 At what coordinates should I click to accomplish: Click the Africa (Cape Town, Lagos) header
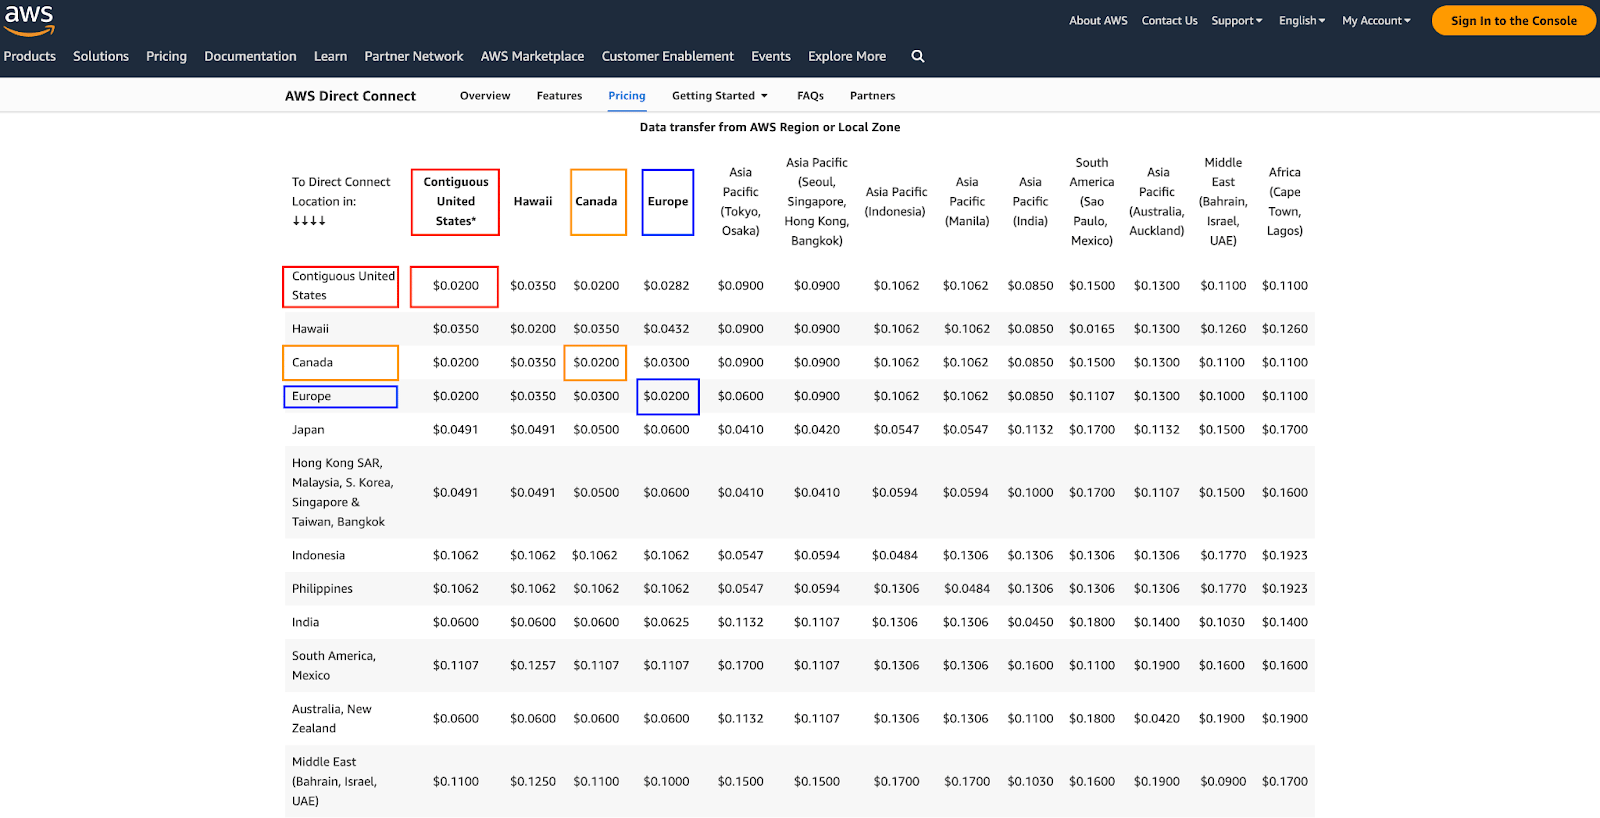pyautogui.click(x=1285, y=202)
